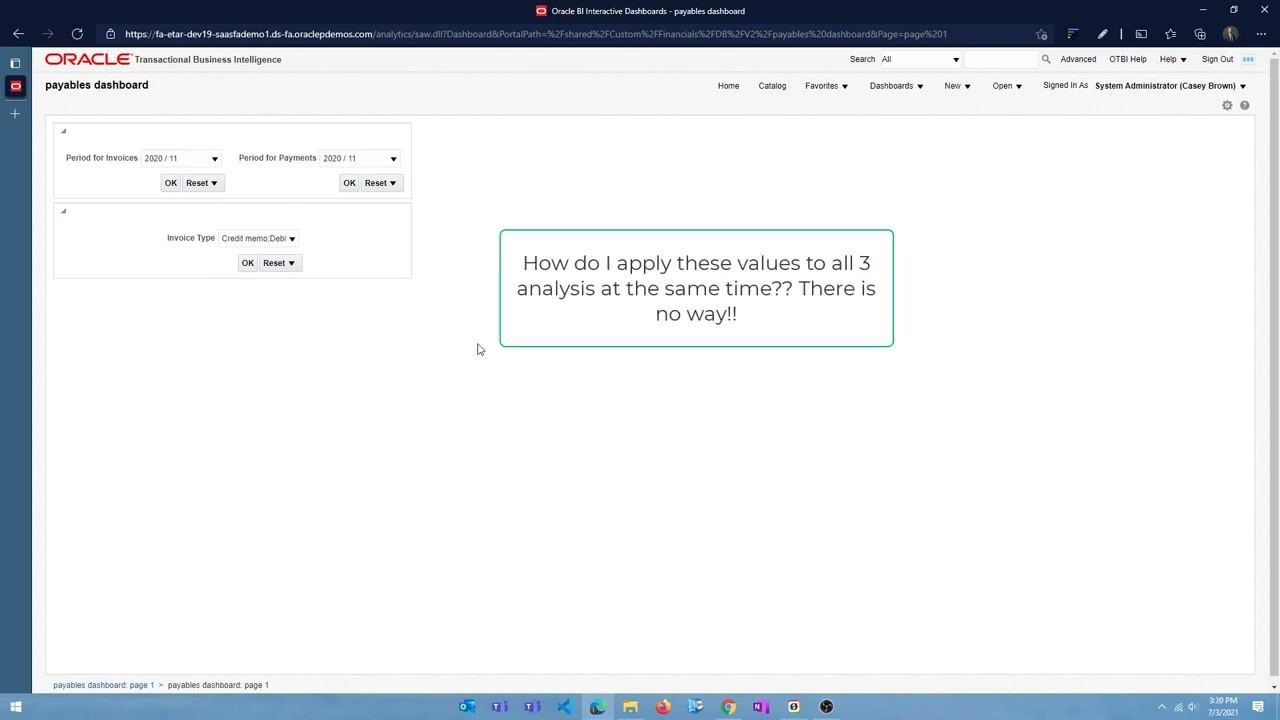Open File Explorer from the taskbar

[630, 707]
